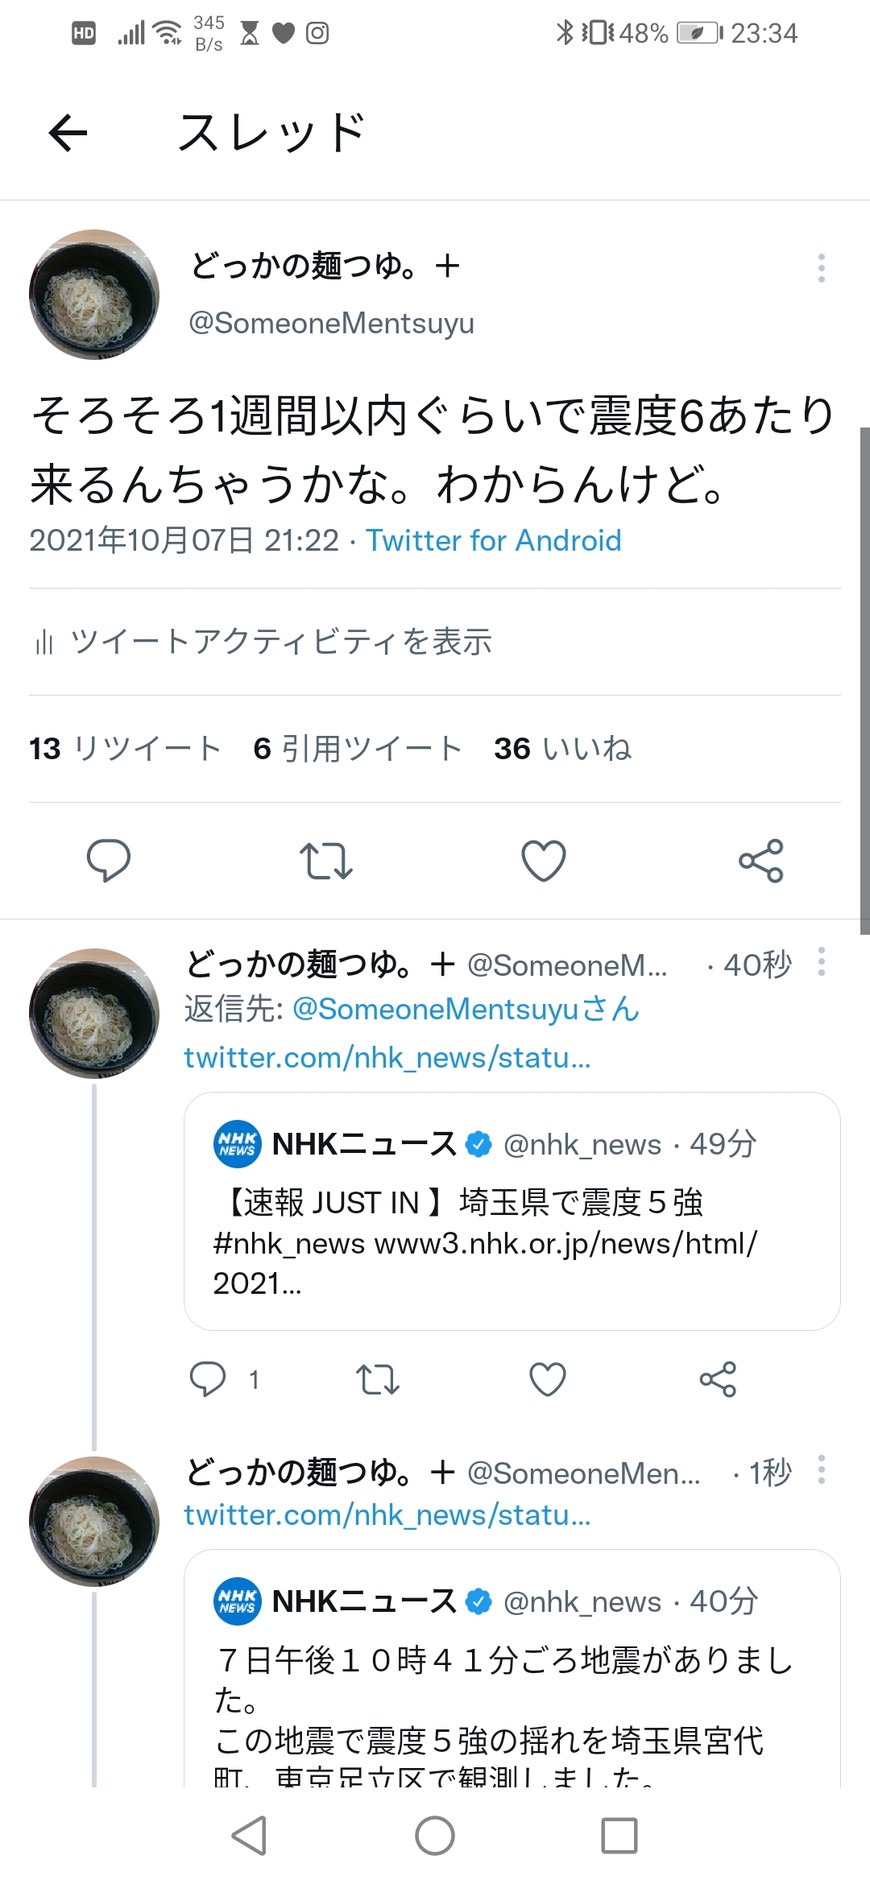870x1884 pixels.
Task: View the 13 retweets list
Action: (125, 748)
